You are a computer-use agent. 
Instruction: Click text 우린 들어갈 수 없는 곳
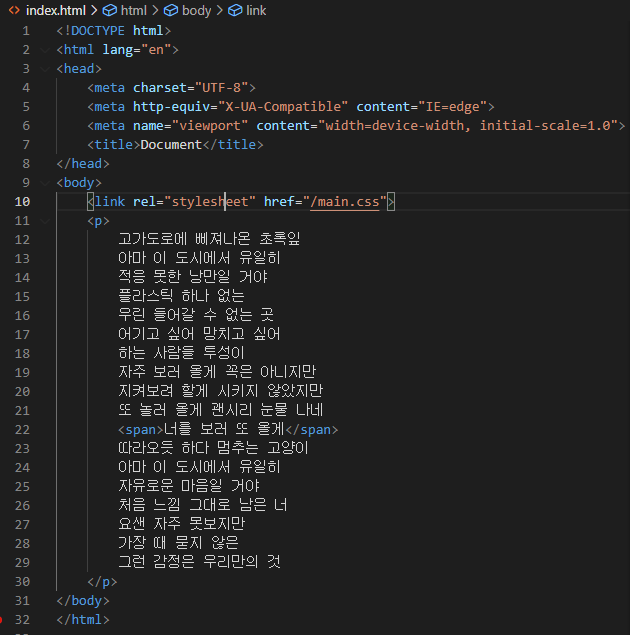[x=196, y=315]
